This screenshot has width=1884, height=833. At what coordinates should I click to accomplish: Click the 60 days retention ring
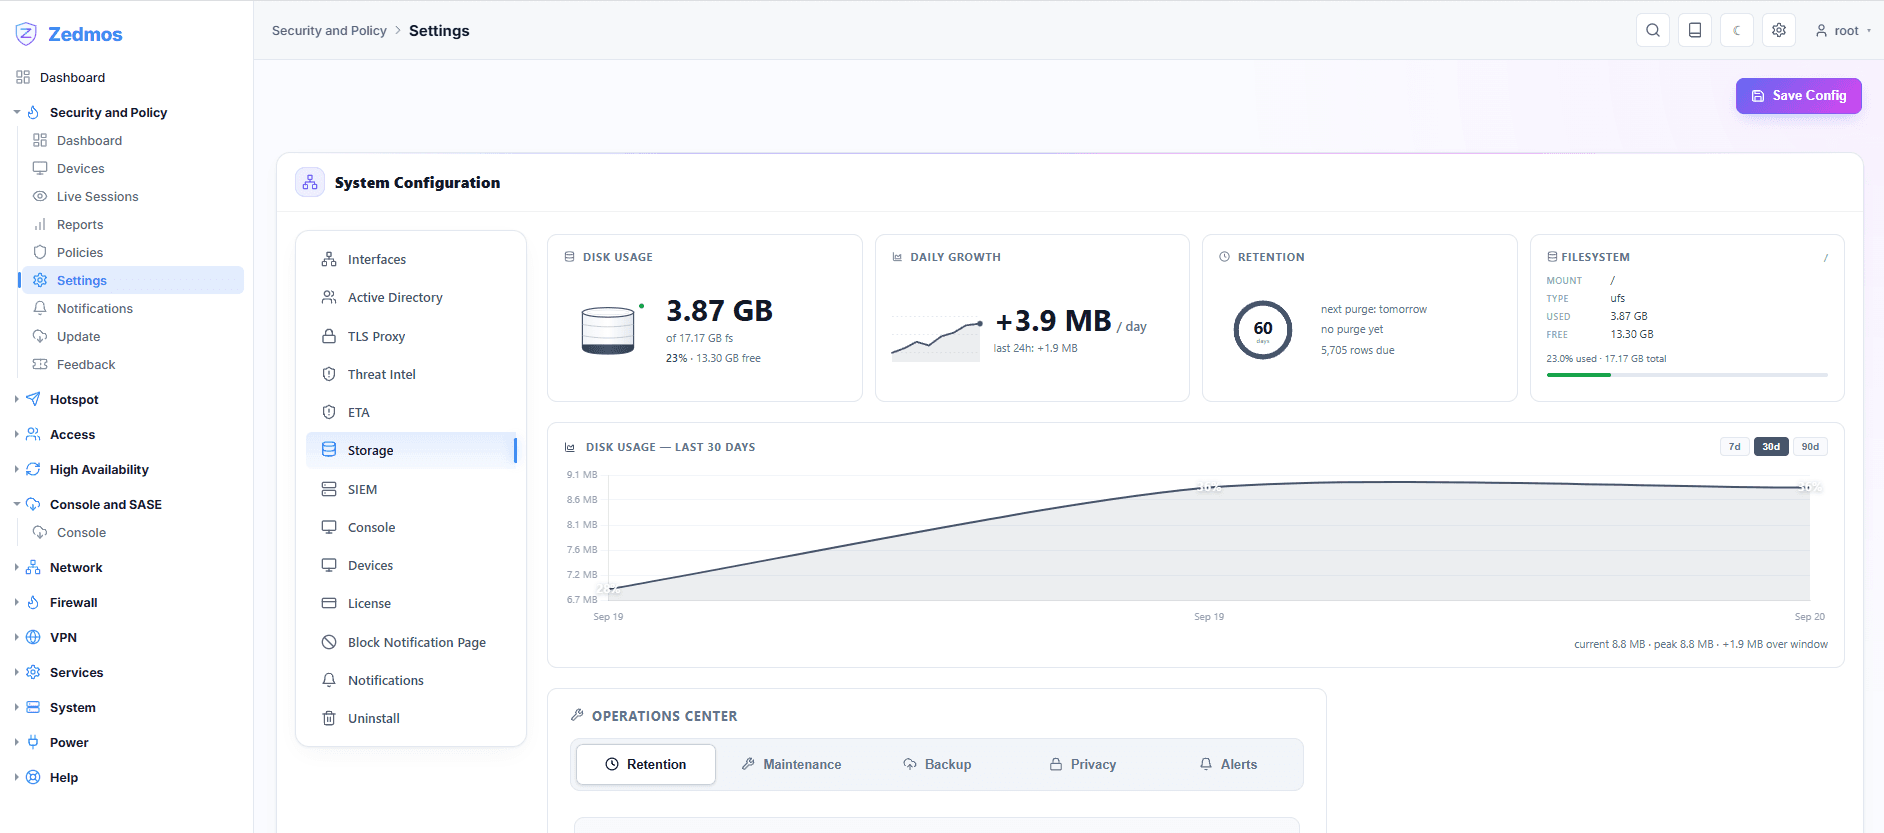(1263, 329)
